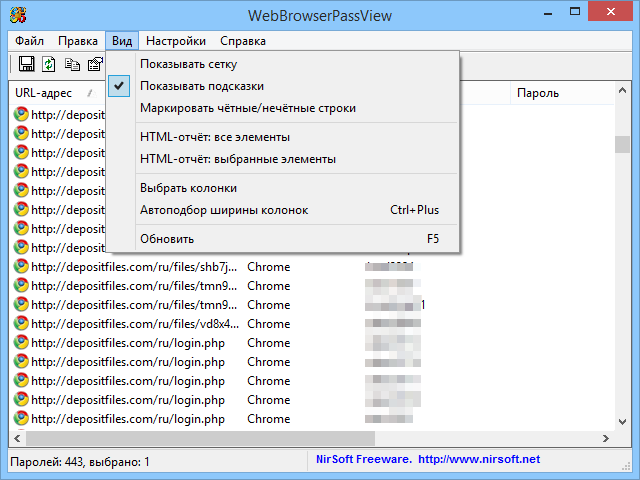The image size is (640, 480).
Task: Click the vertical scrollbar up arrow
Action: pyautogui.click(x=622, y=90)
